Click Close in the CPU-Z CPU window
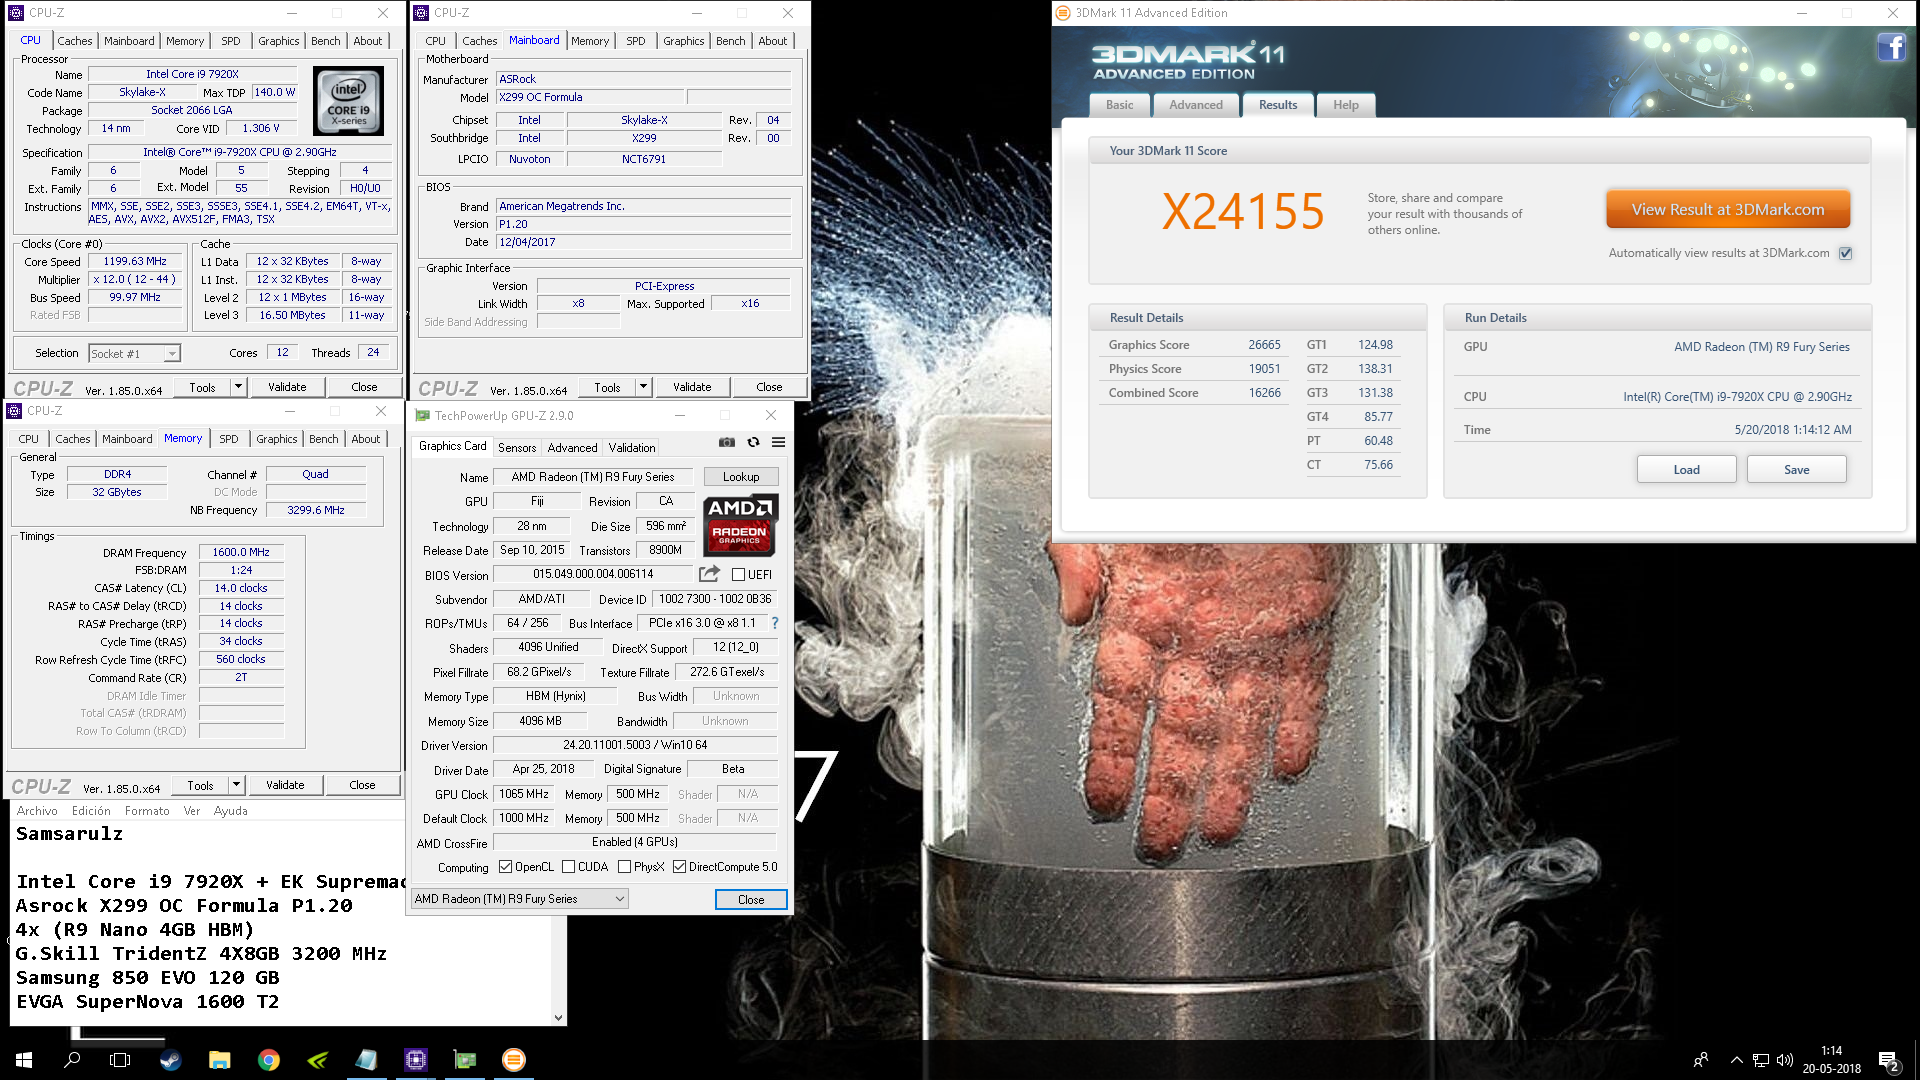 pyautogui.click(x=364, y=387)
